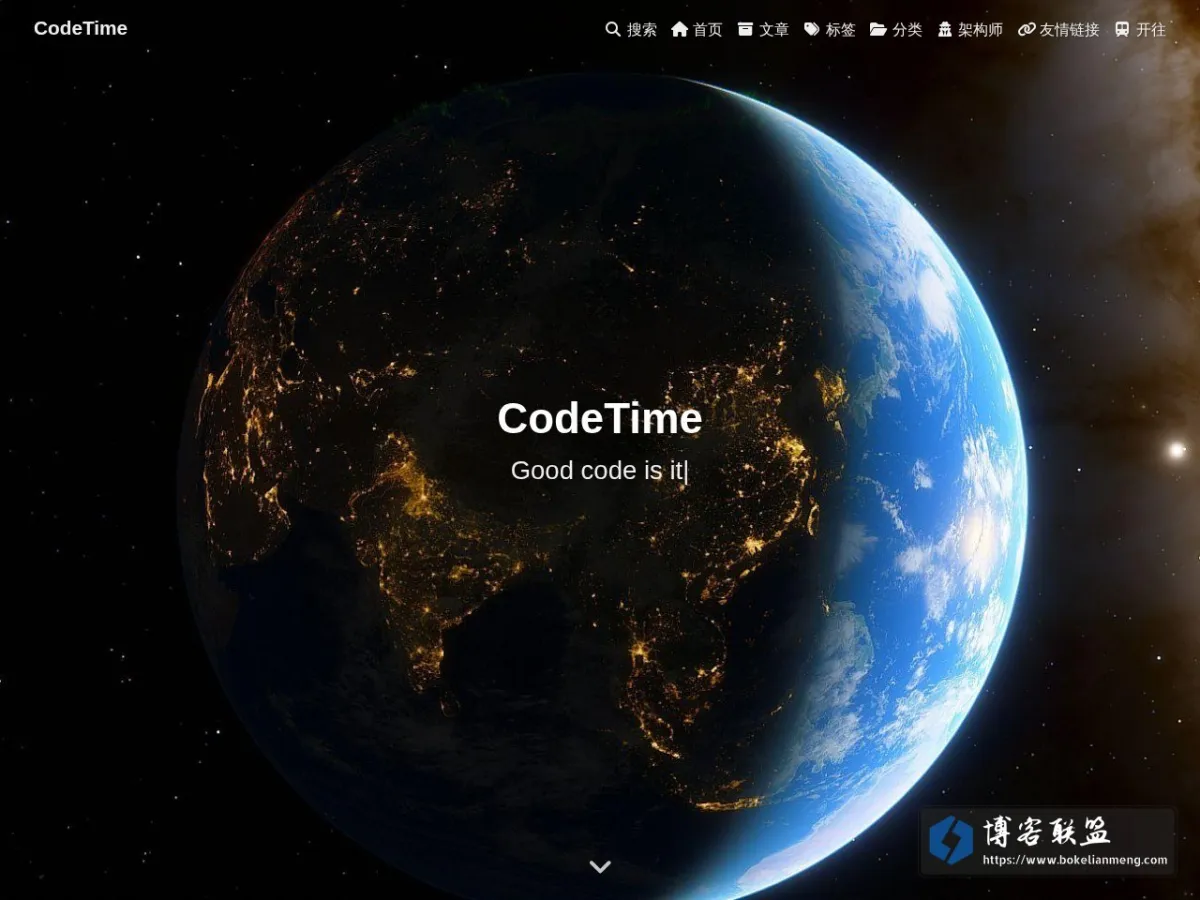The width and height of the screenshot is (1200, 900).
Task: Click the train icon beside 开往
Action: (1122, 29)
